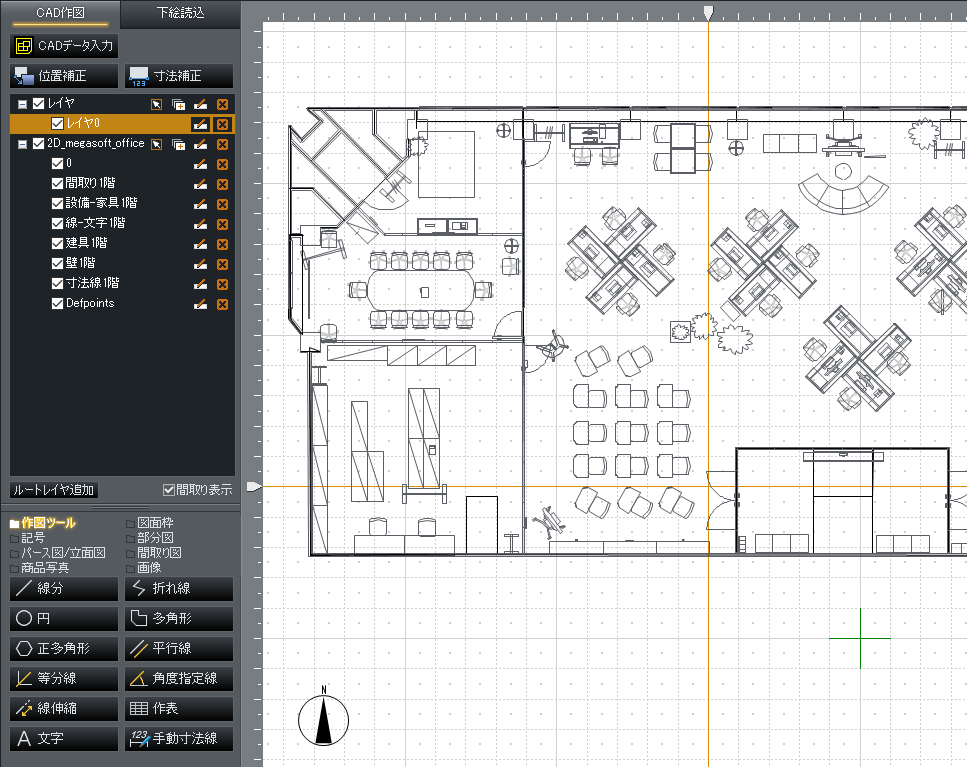Delete the 壁1階 layer with X icon
This screenshot has width=967, height=767.
223,264
